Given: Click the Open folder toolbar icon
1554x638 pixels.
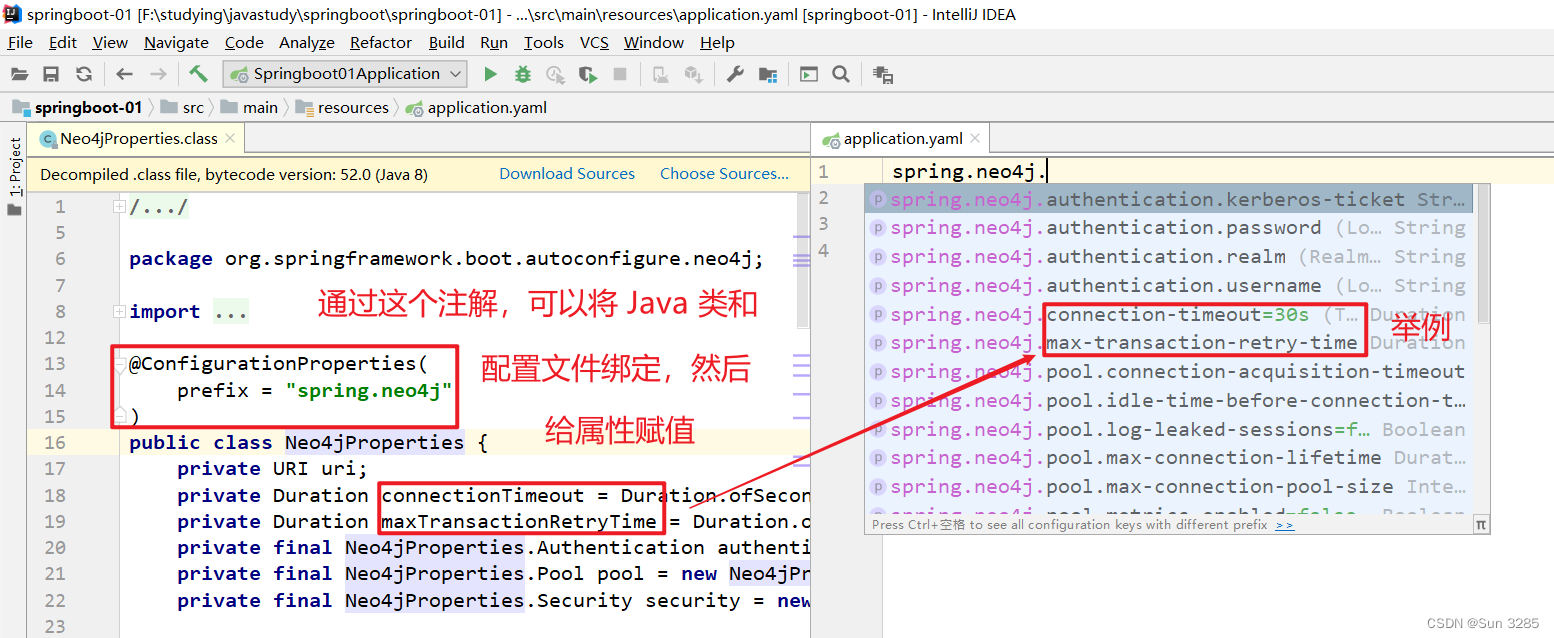Looking at the screenshot, I should (19, 74).
